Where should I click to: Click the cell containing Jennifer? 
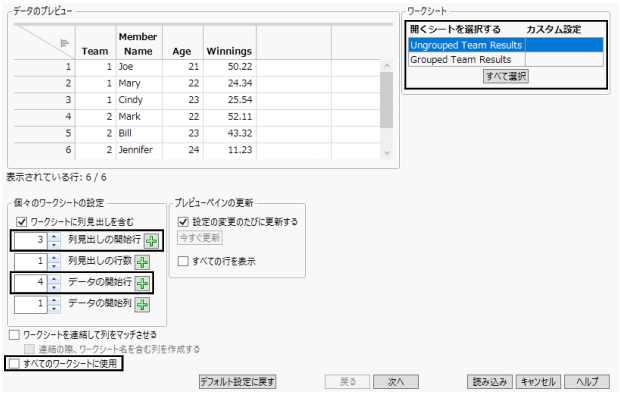139,150
